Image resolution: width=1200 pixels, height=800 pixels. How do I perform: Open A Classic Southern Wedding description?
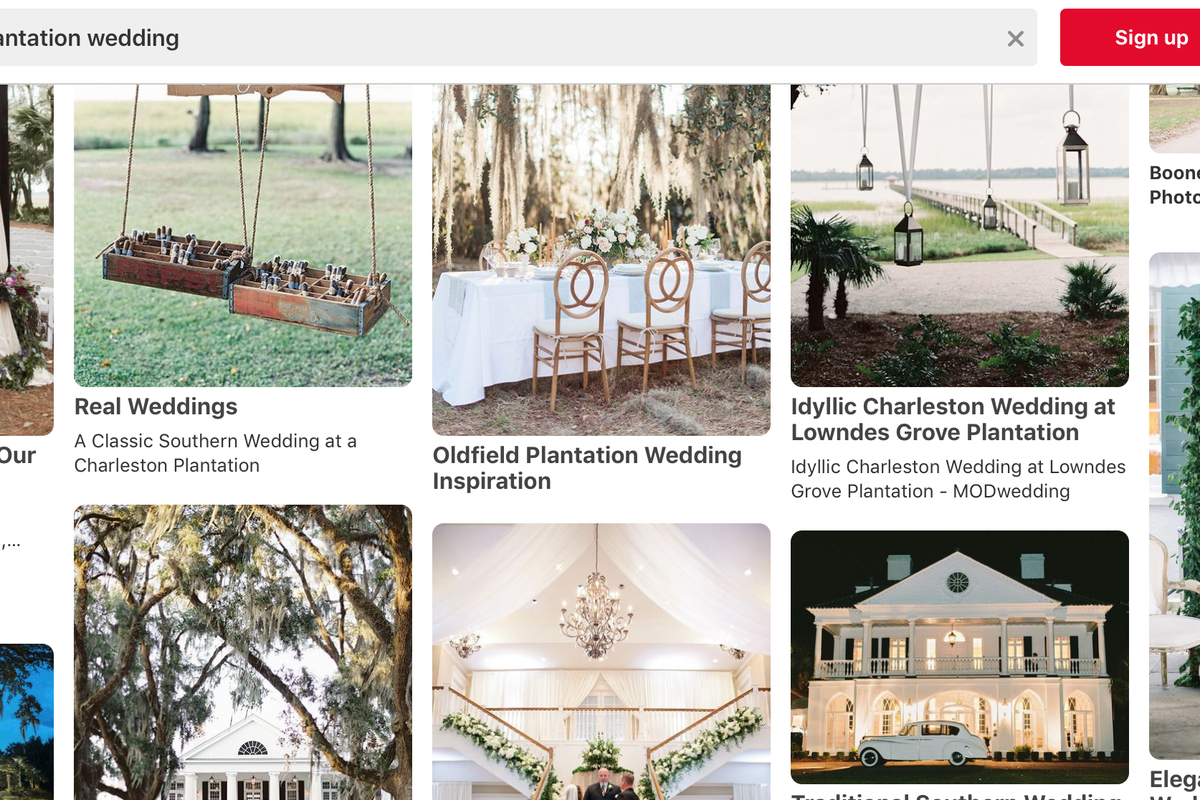pos(215,453)
